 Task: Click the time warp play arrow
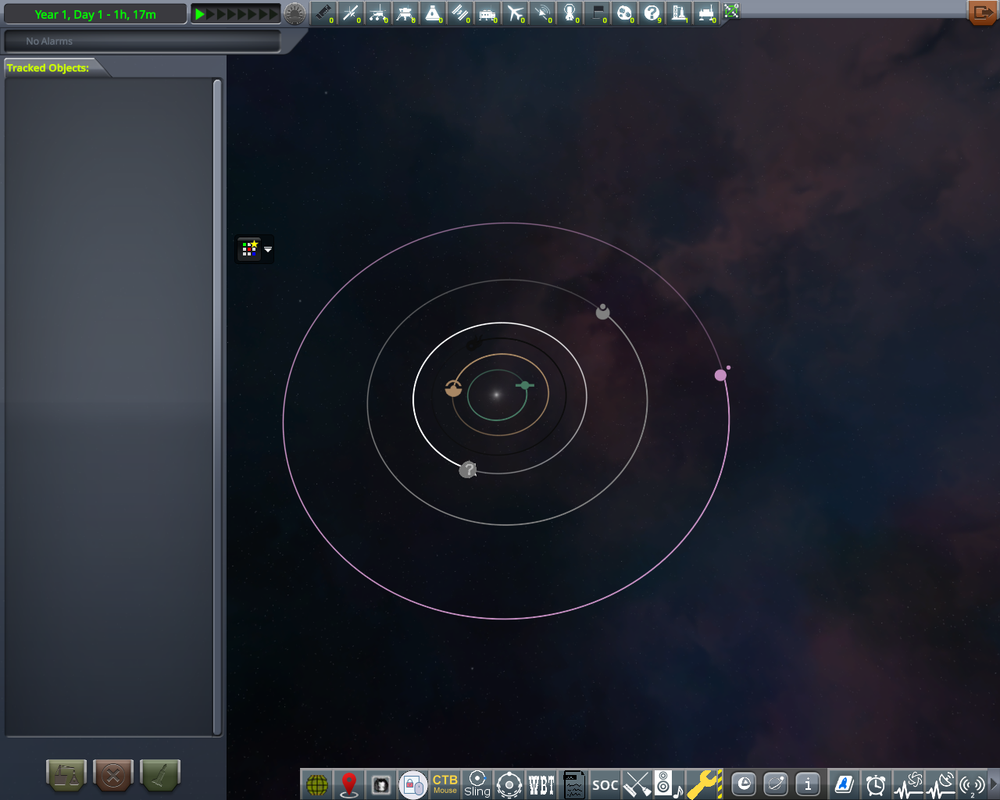200,14
